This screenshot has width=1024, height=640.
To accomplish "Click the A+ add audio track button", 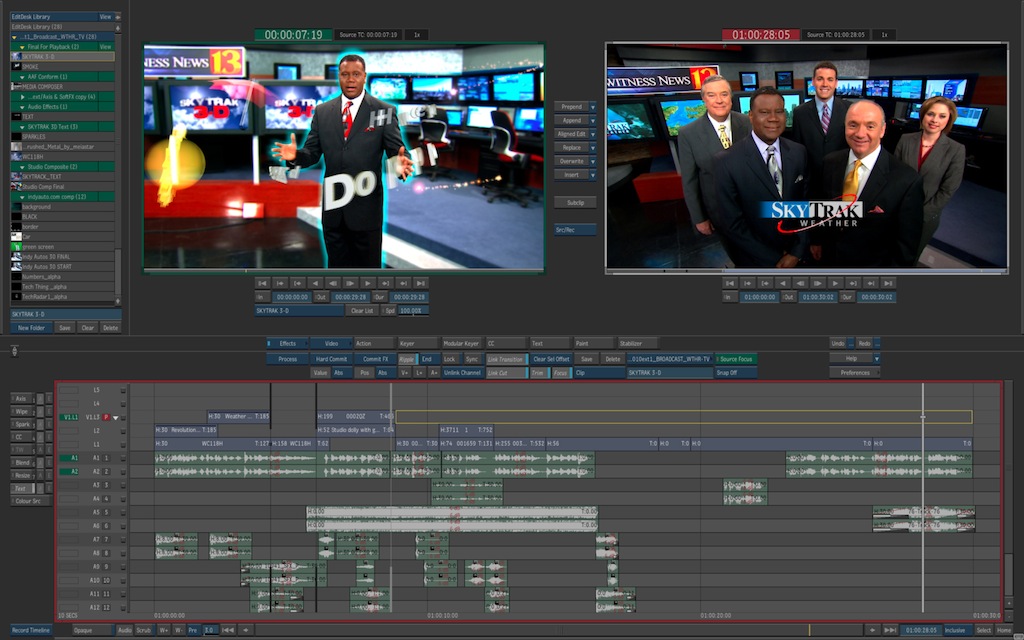I will click(x=434, y=373).
